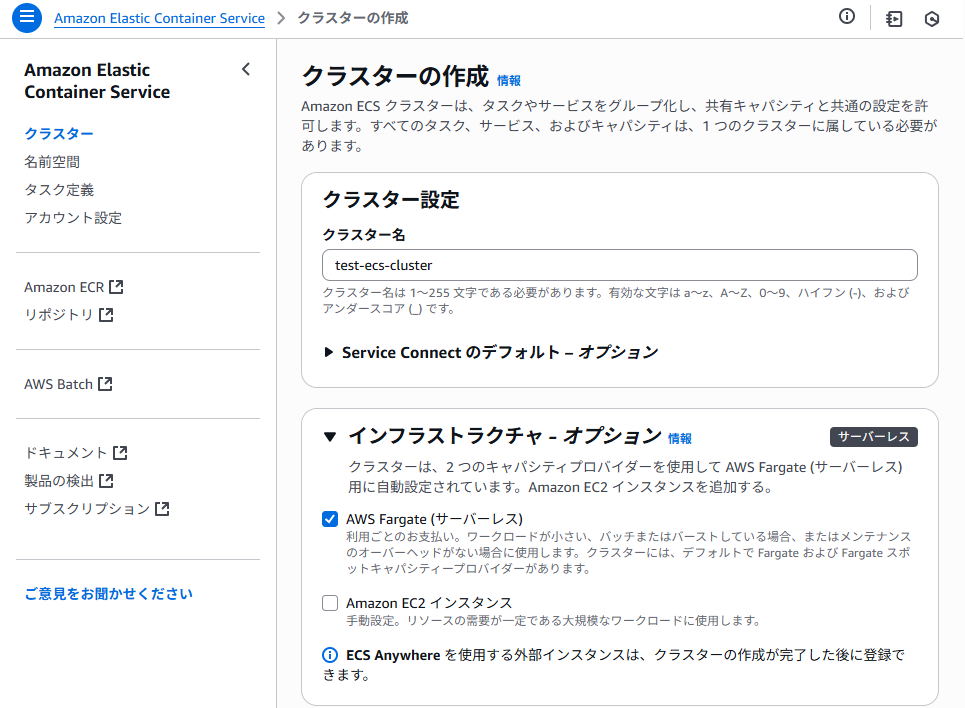Click into the クラスター名 input field

click(x=620, y=265)
